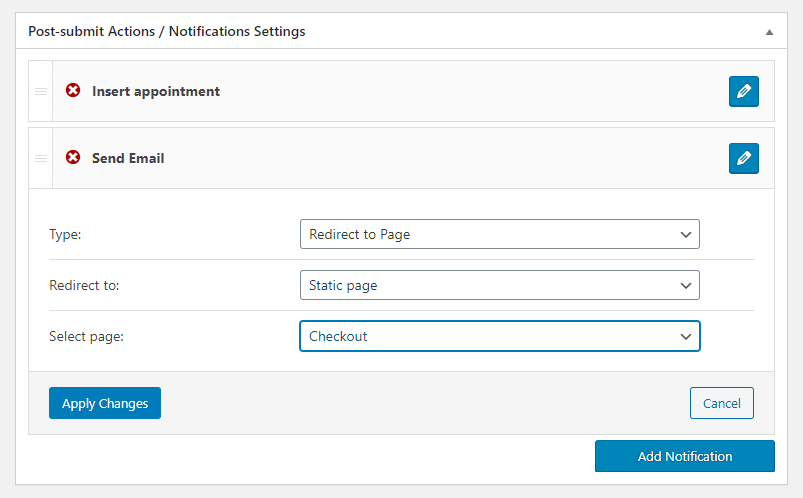Image resolution: width=803 pixels, height=498 pixels.
Task: Click the Type dropdown chevron arrow
Action: 686,235
